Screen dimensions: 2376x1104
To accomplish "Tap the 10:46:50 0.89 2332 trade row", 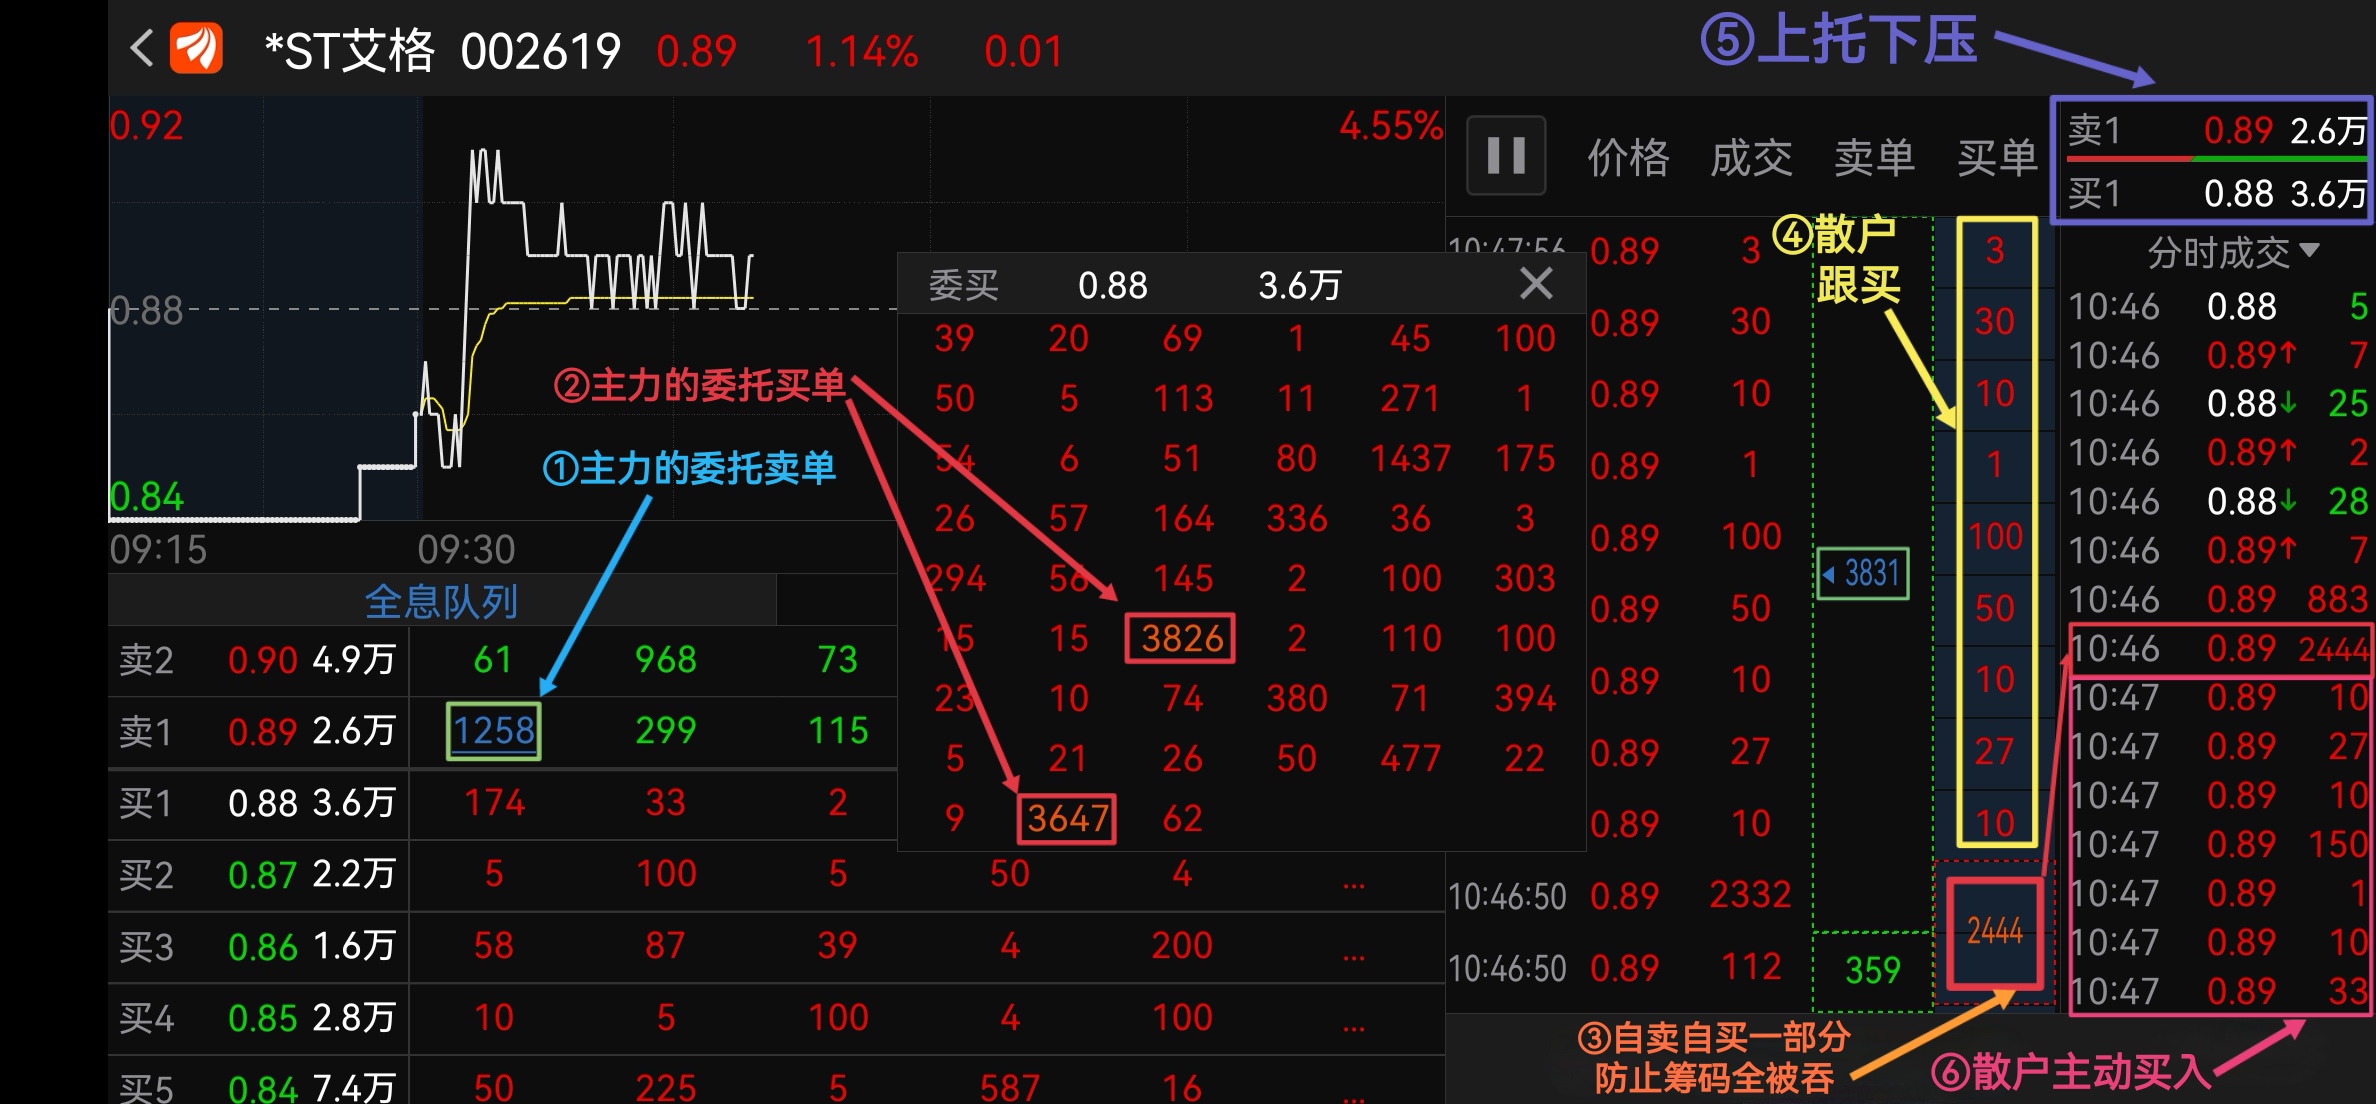I will [1621, 896].
